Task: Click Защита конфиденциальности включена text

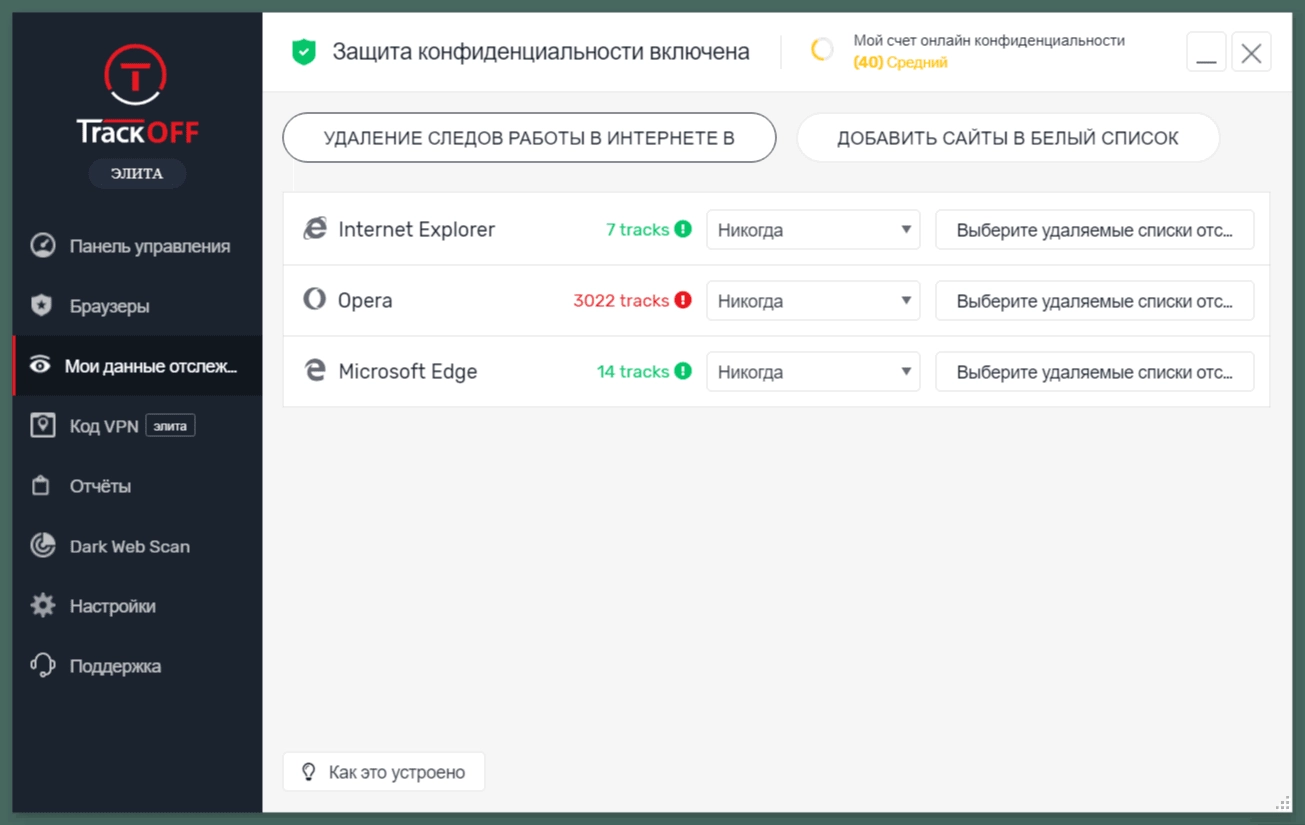Action: (541, 52)
